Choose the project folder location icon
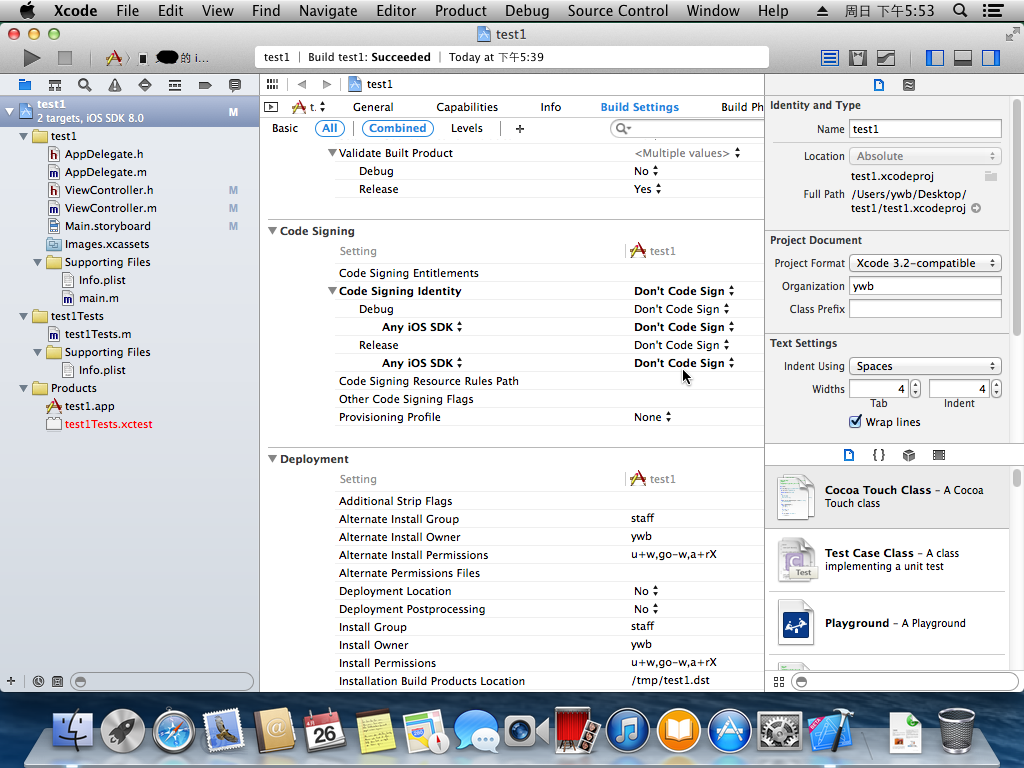This screenshot has width=1024, height=768. pyautogui.click(x=991, y=176)
